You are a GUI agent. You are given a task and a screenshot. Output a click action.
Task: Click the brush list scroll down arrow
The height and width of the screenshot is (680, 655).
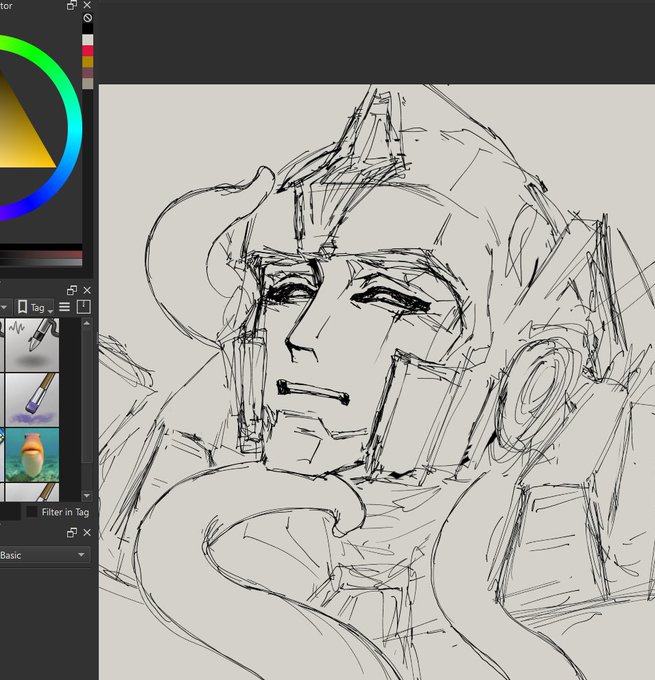(x=87, y=495)
